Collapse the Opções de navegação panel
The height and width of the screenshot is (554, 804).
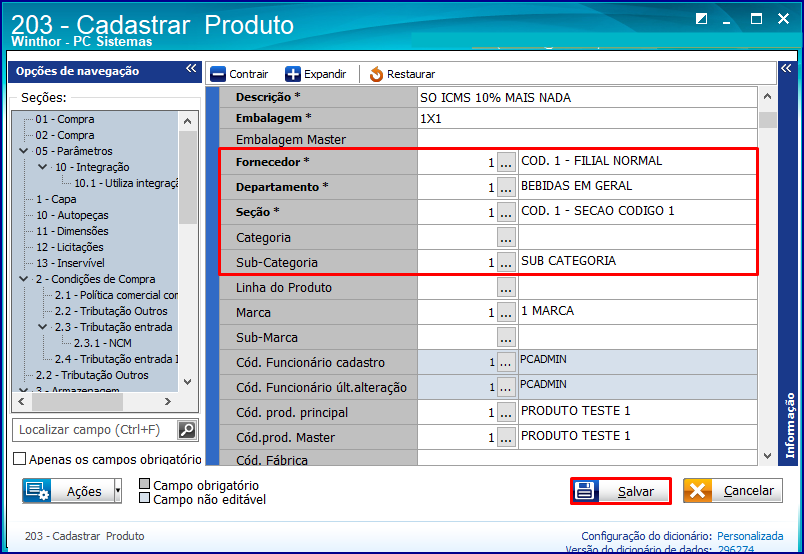[x=191, y=69]
